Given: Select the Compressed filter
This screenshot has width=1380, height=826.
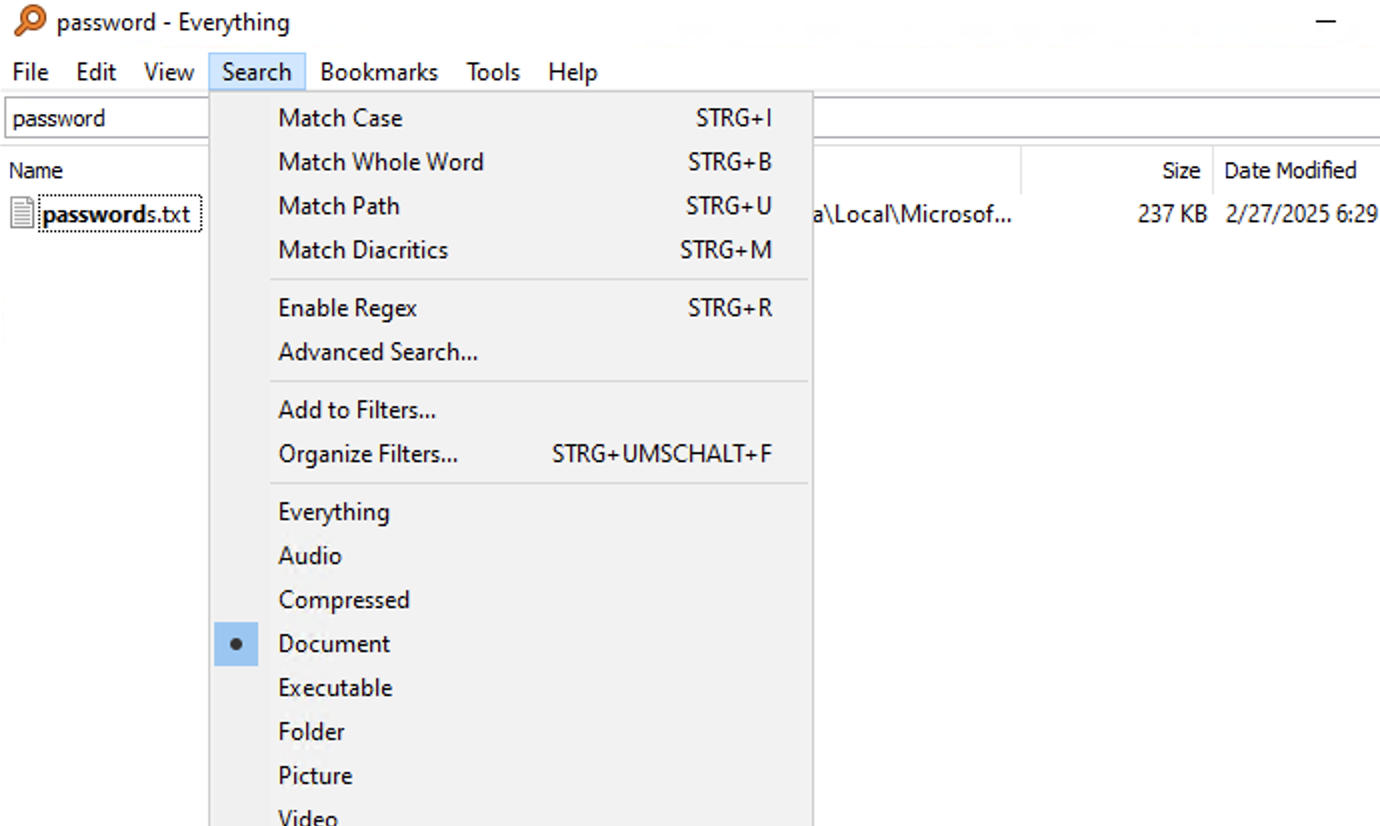Looking at the screenshot, I should [511, 600].
